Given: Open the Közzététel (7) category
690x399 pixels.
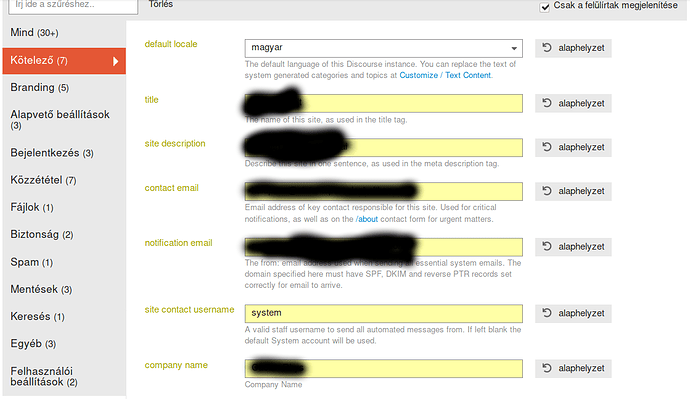Looking at the screenshot, I should [64, 180].
